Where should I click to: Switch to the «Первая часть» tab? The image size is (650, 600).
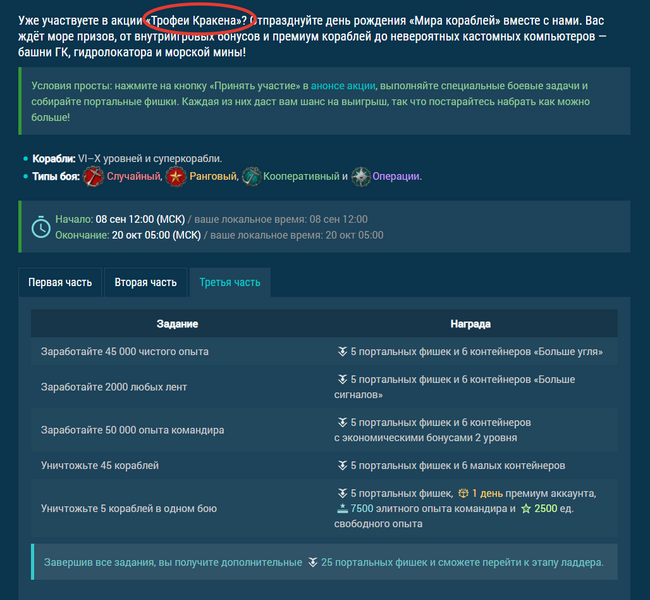pos(60,282)
